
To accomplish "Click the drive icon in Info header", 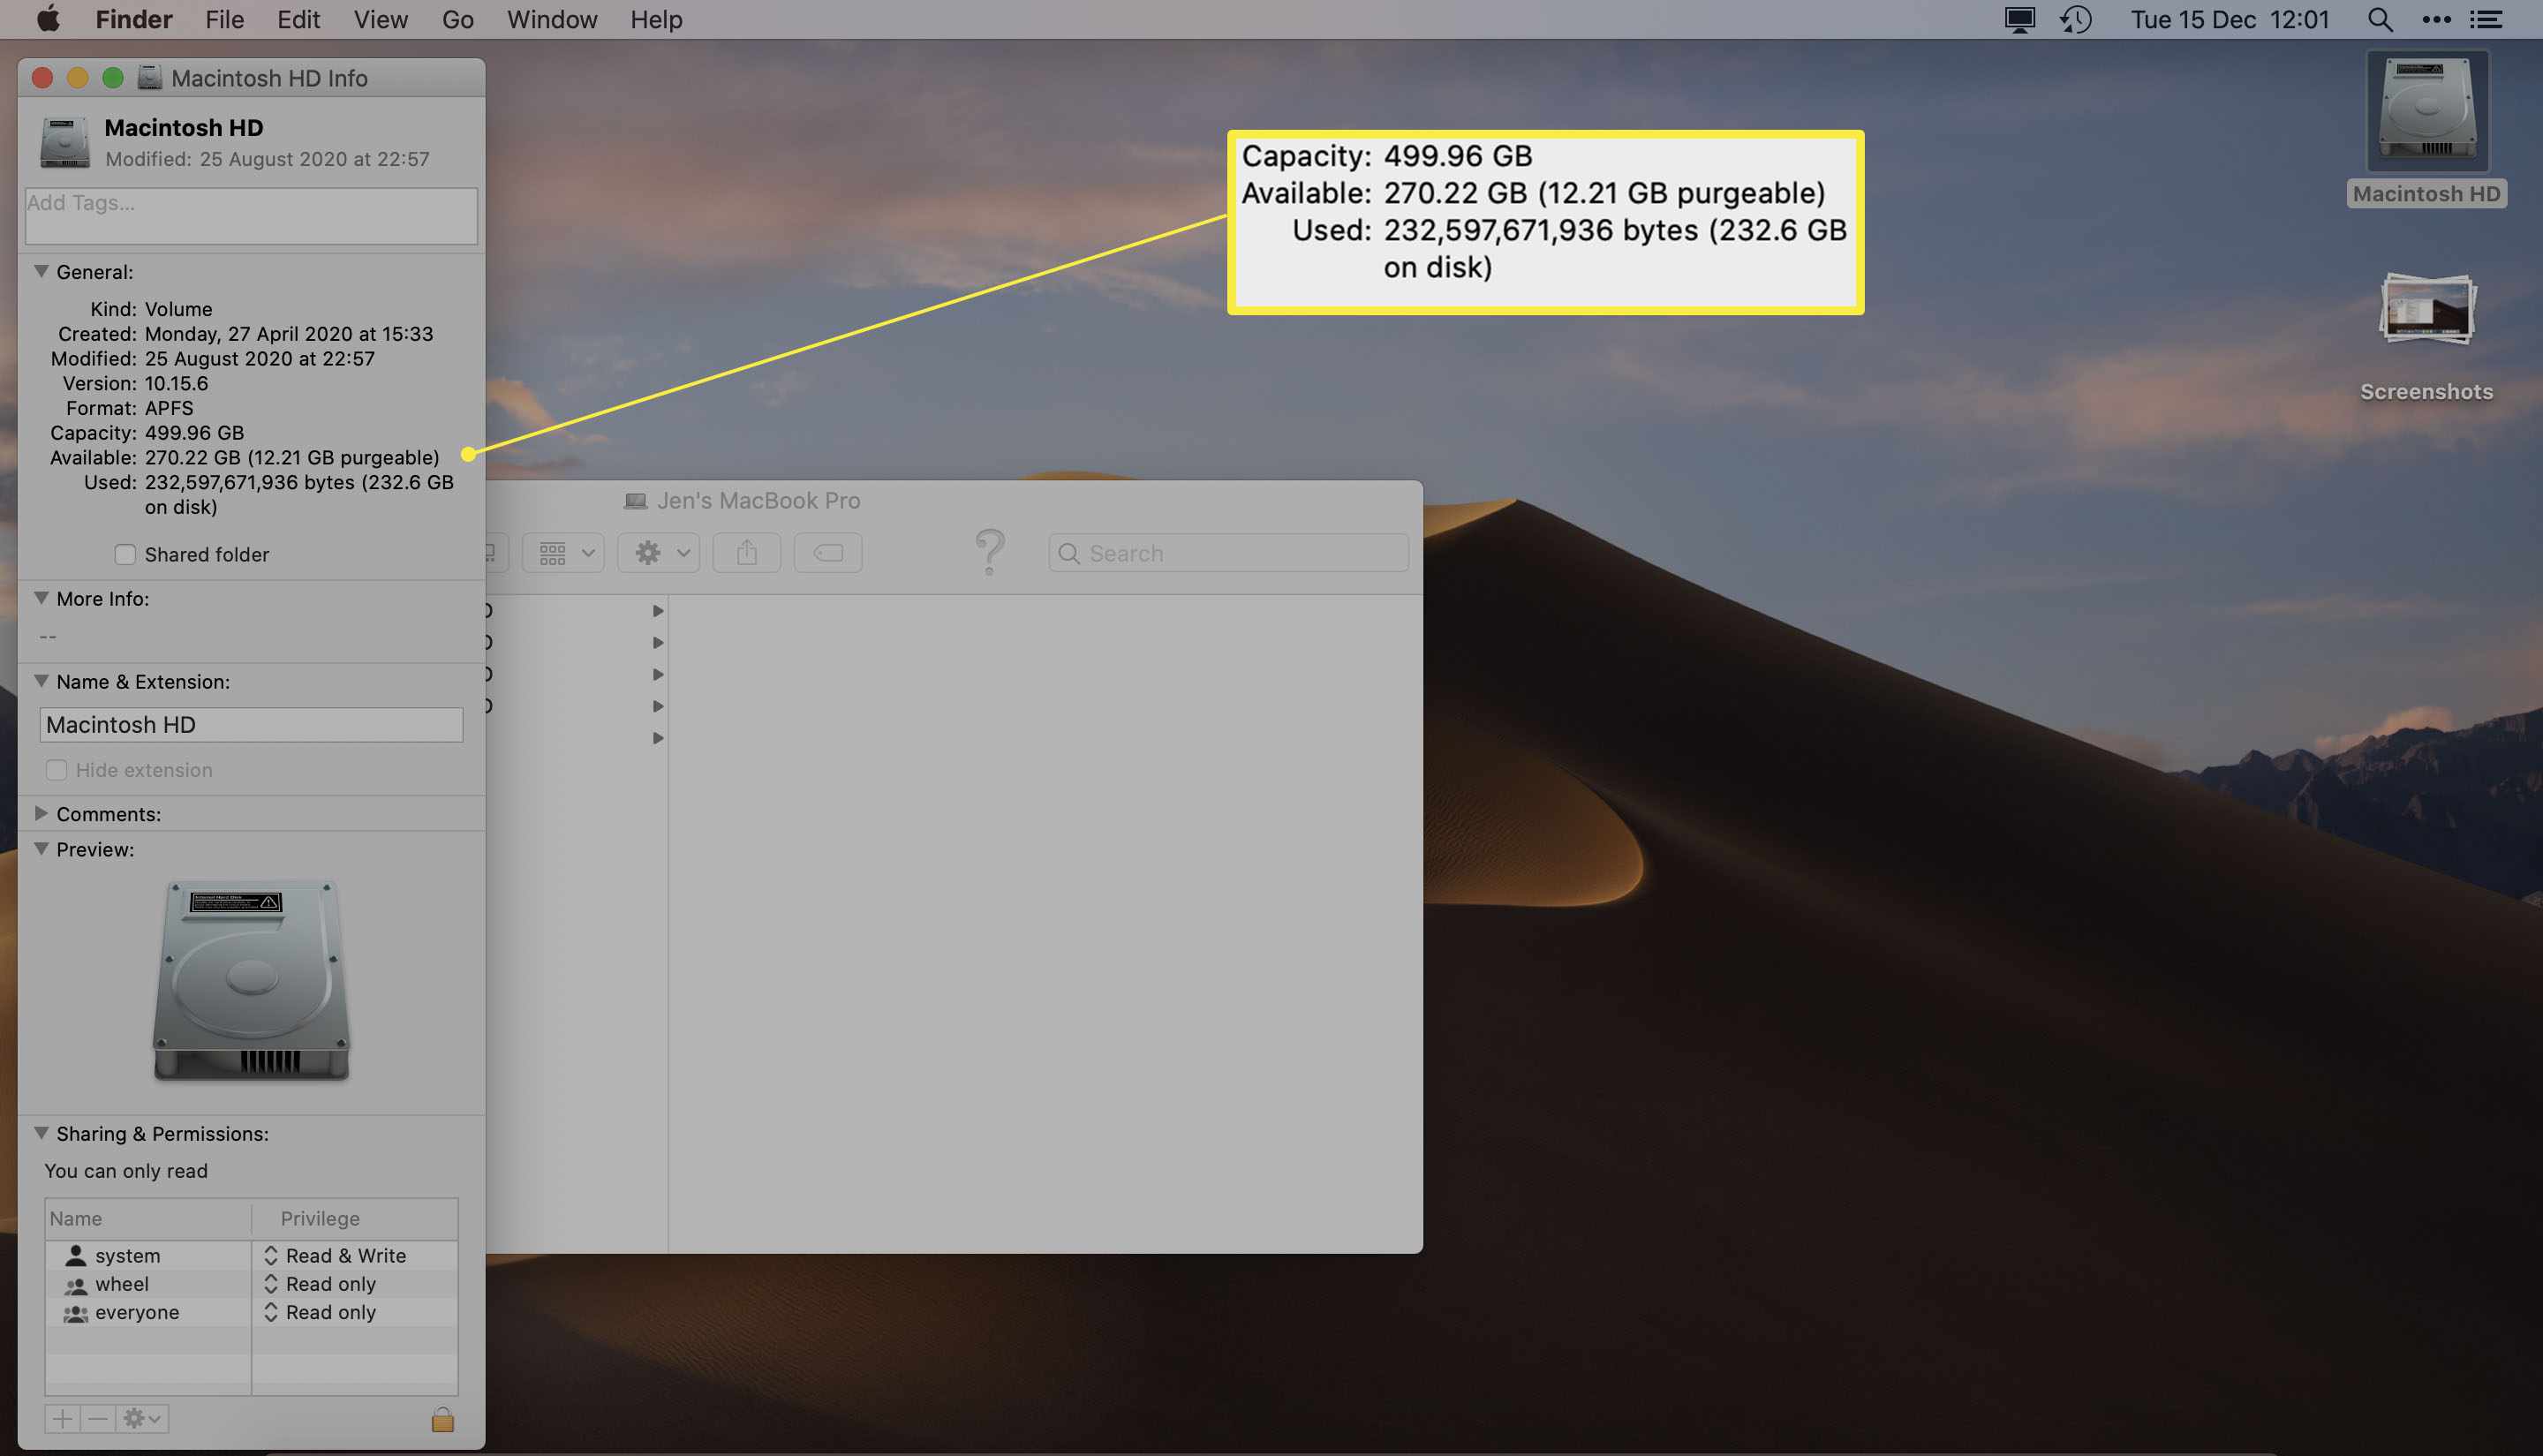I will [65, 142].
